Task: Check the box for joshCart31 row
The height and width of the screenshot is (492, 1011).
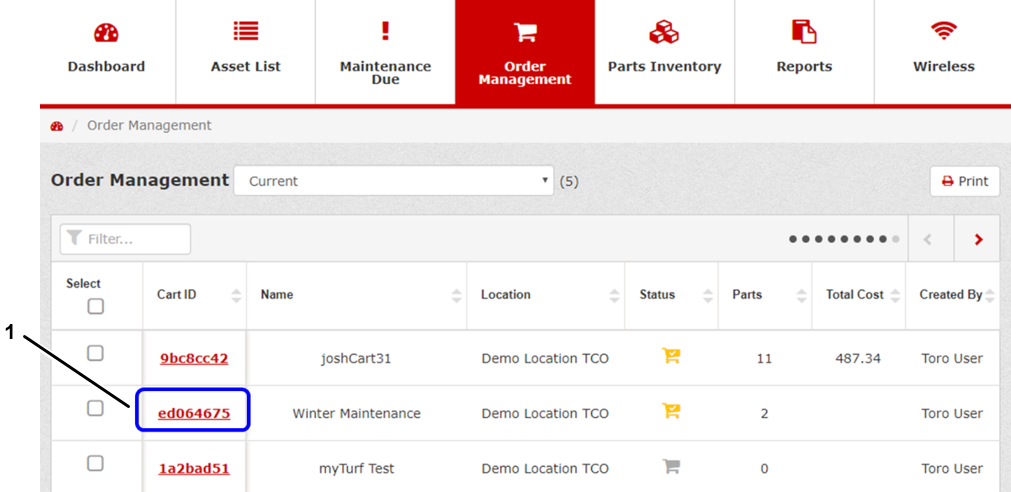Action: click(x=95, y=353)
